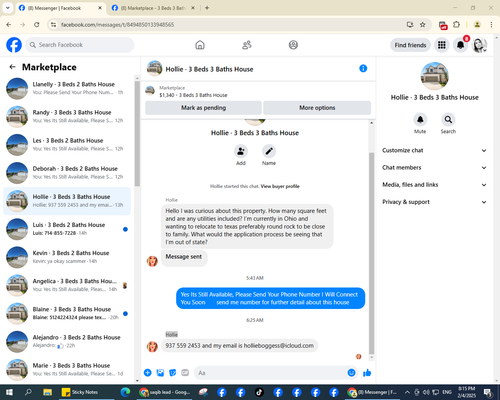Open Angelica - 3 Beds 3 Baths conversation
Viewport: 500px width, 400px height.
click(68, 285)
